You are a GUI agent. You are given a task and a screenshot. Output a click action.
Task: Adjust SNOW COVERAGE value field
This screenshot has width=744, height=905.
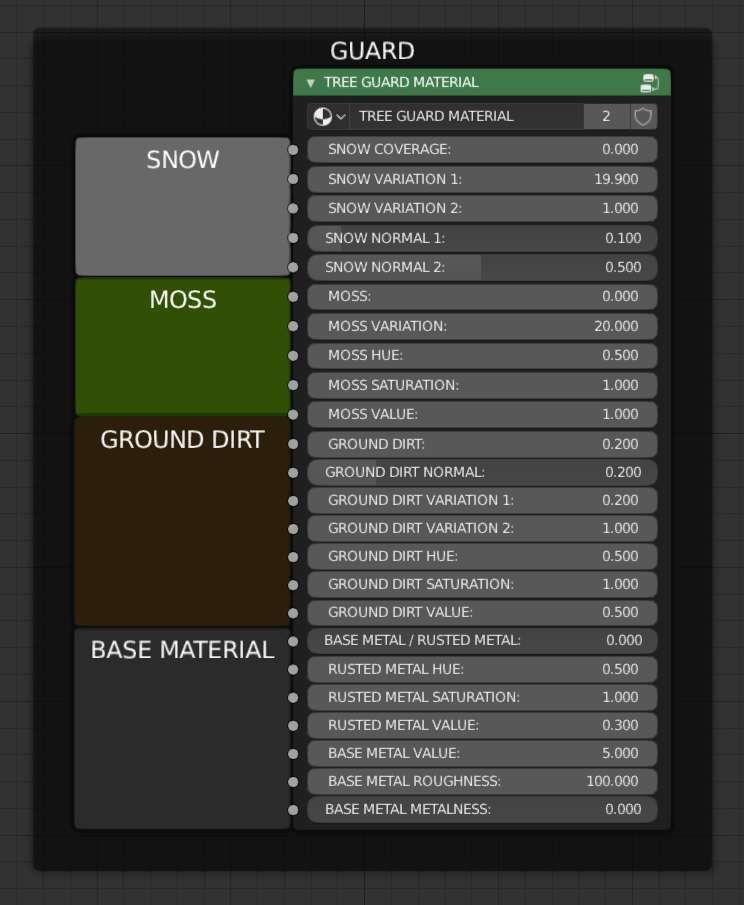pos(482,149)
